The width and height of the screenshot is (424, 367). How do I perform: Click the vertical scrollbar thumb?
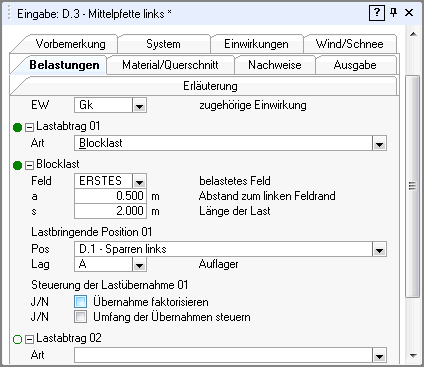(413, 186)
